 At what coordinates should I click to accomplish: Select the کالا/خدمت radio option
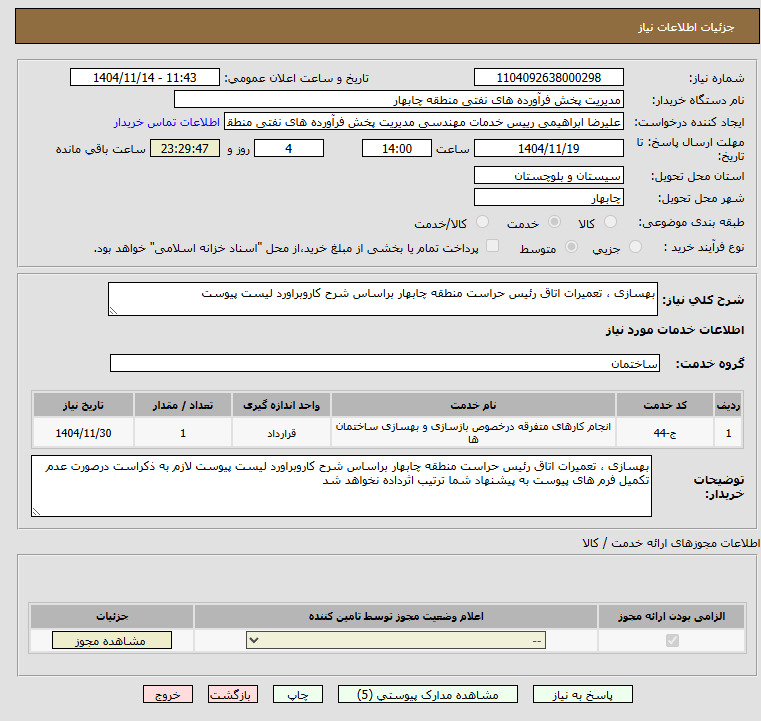click(x=482, y=222)
